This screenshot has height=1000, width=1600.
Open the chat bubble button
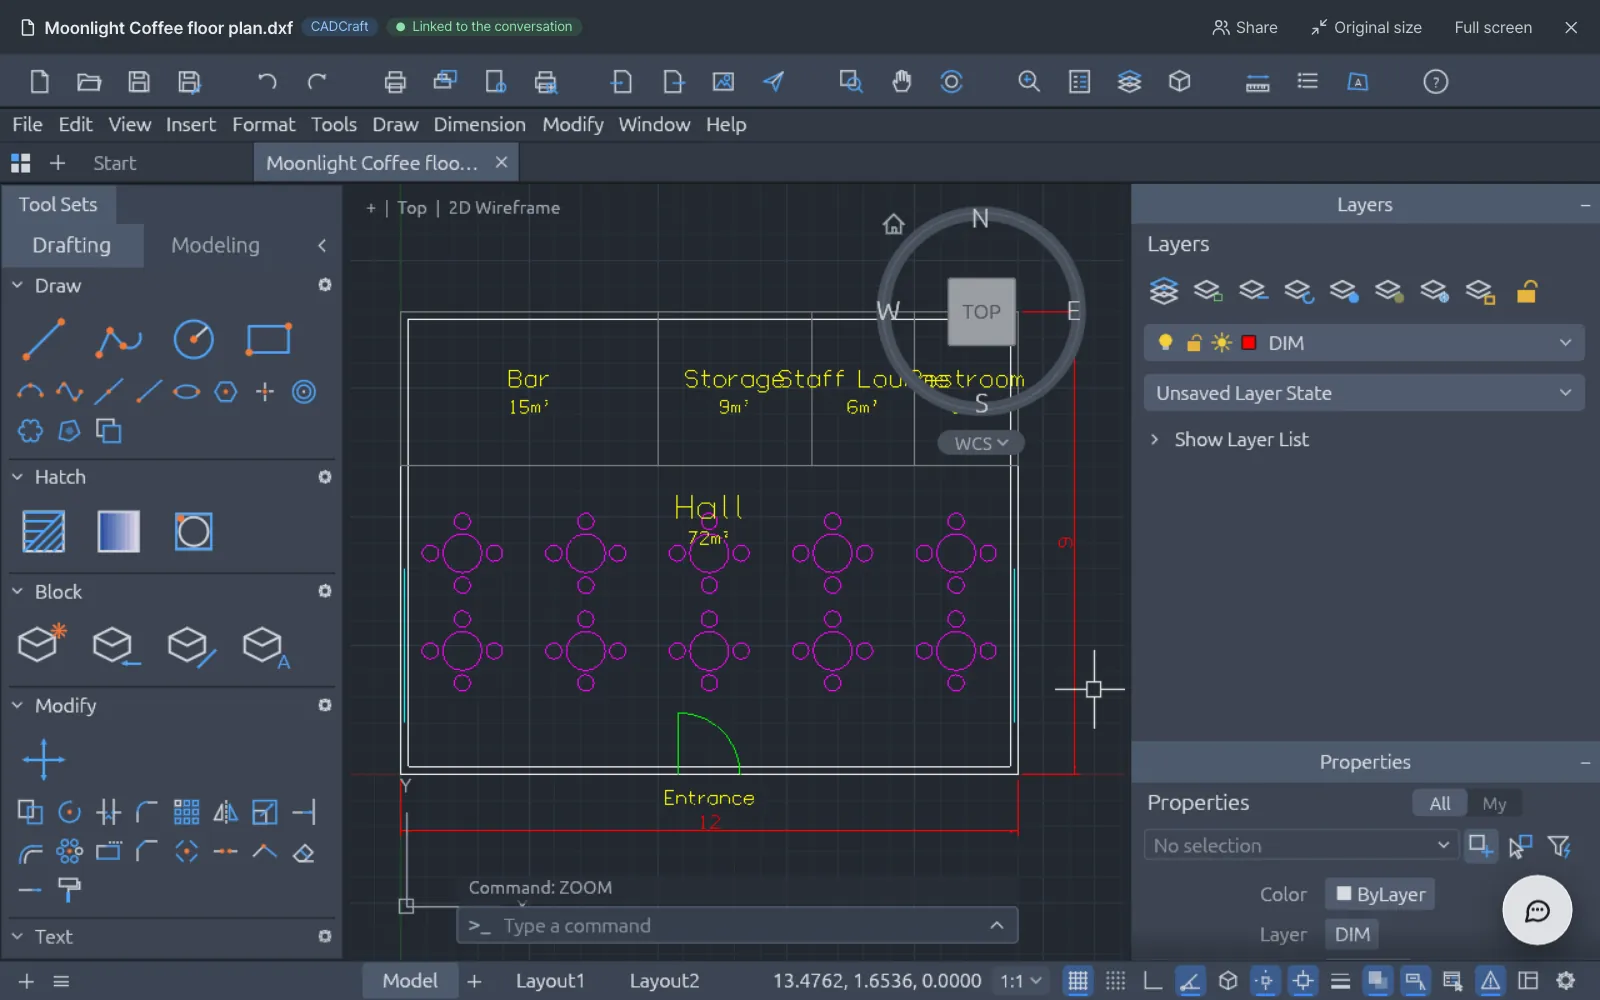click(1537, 910)
